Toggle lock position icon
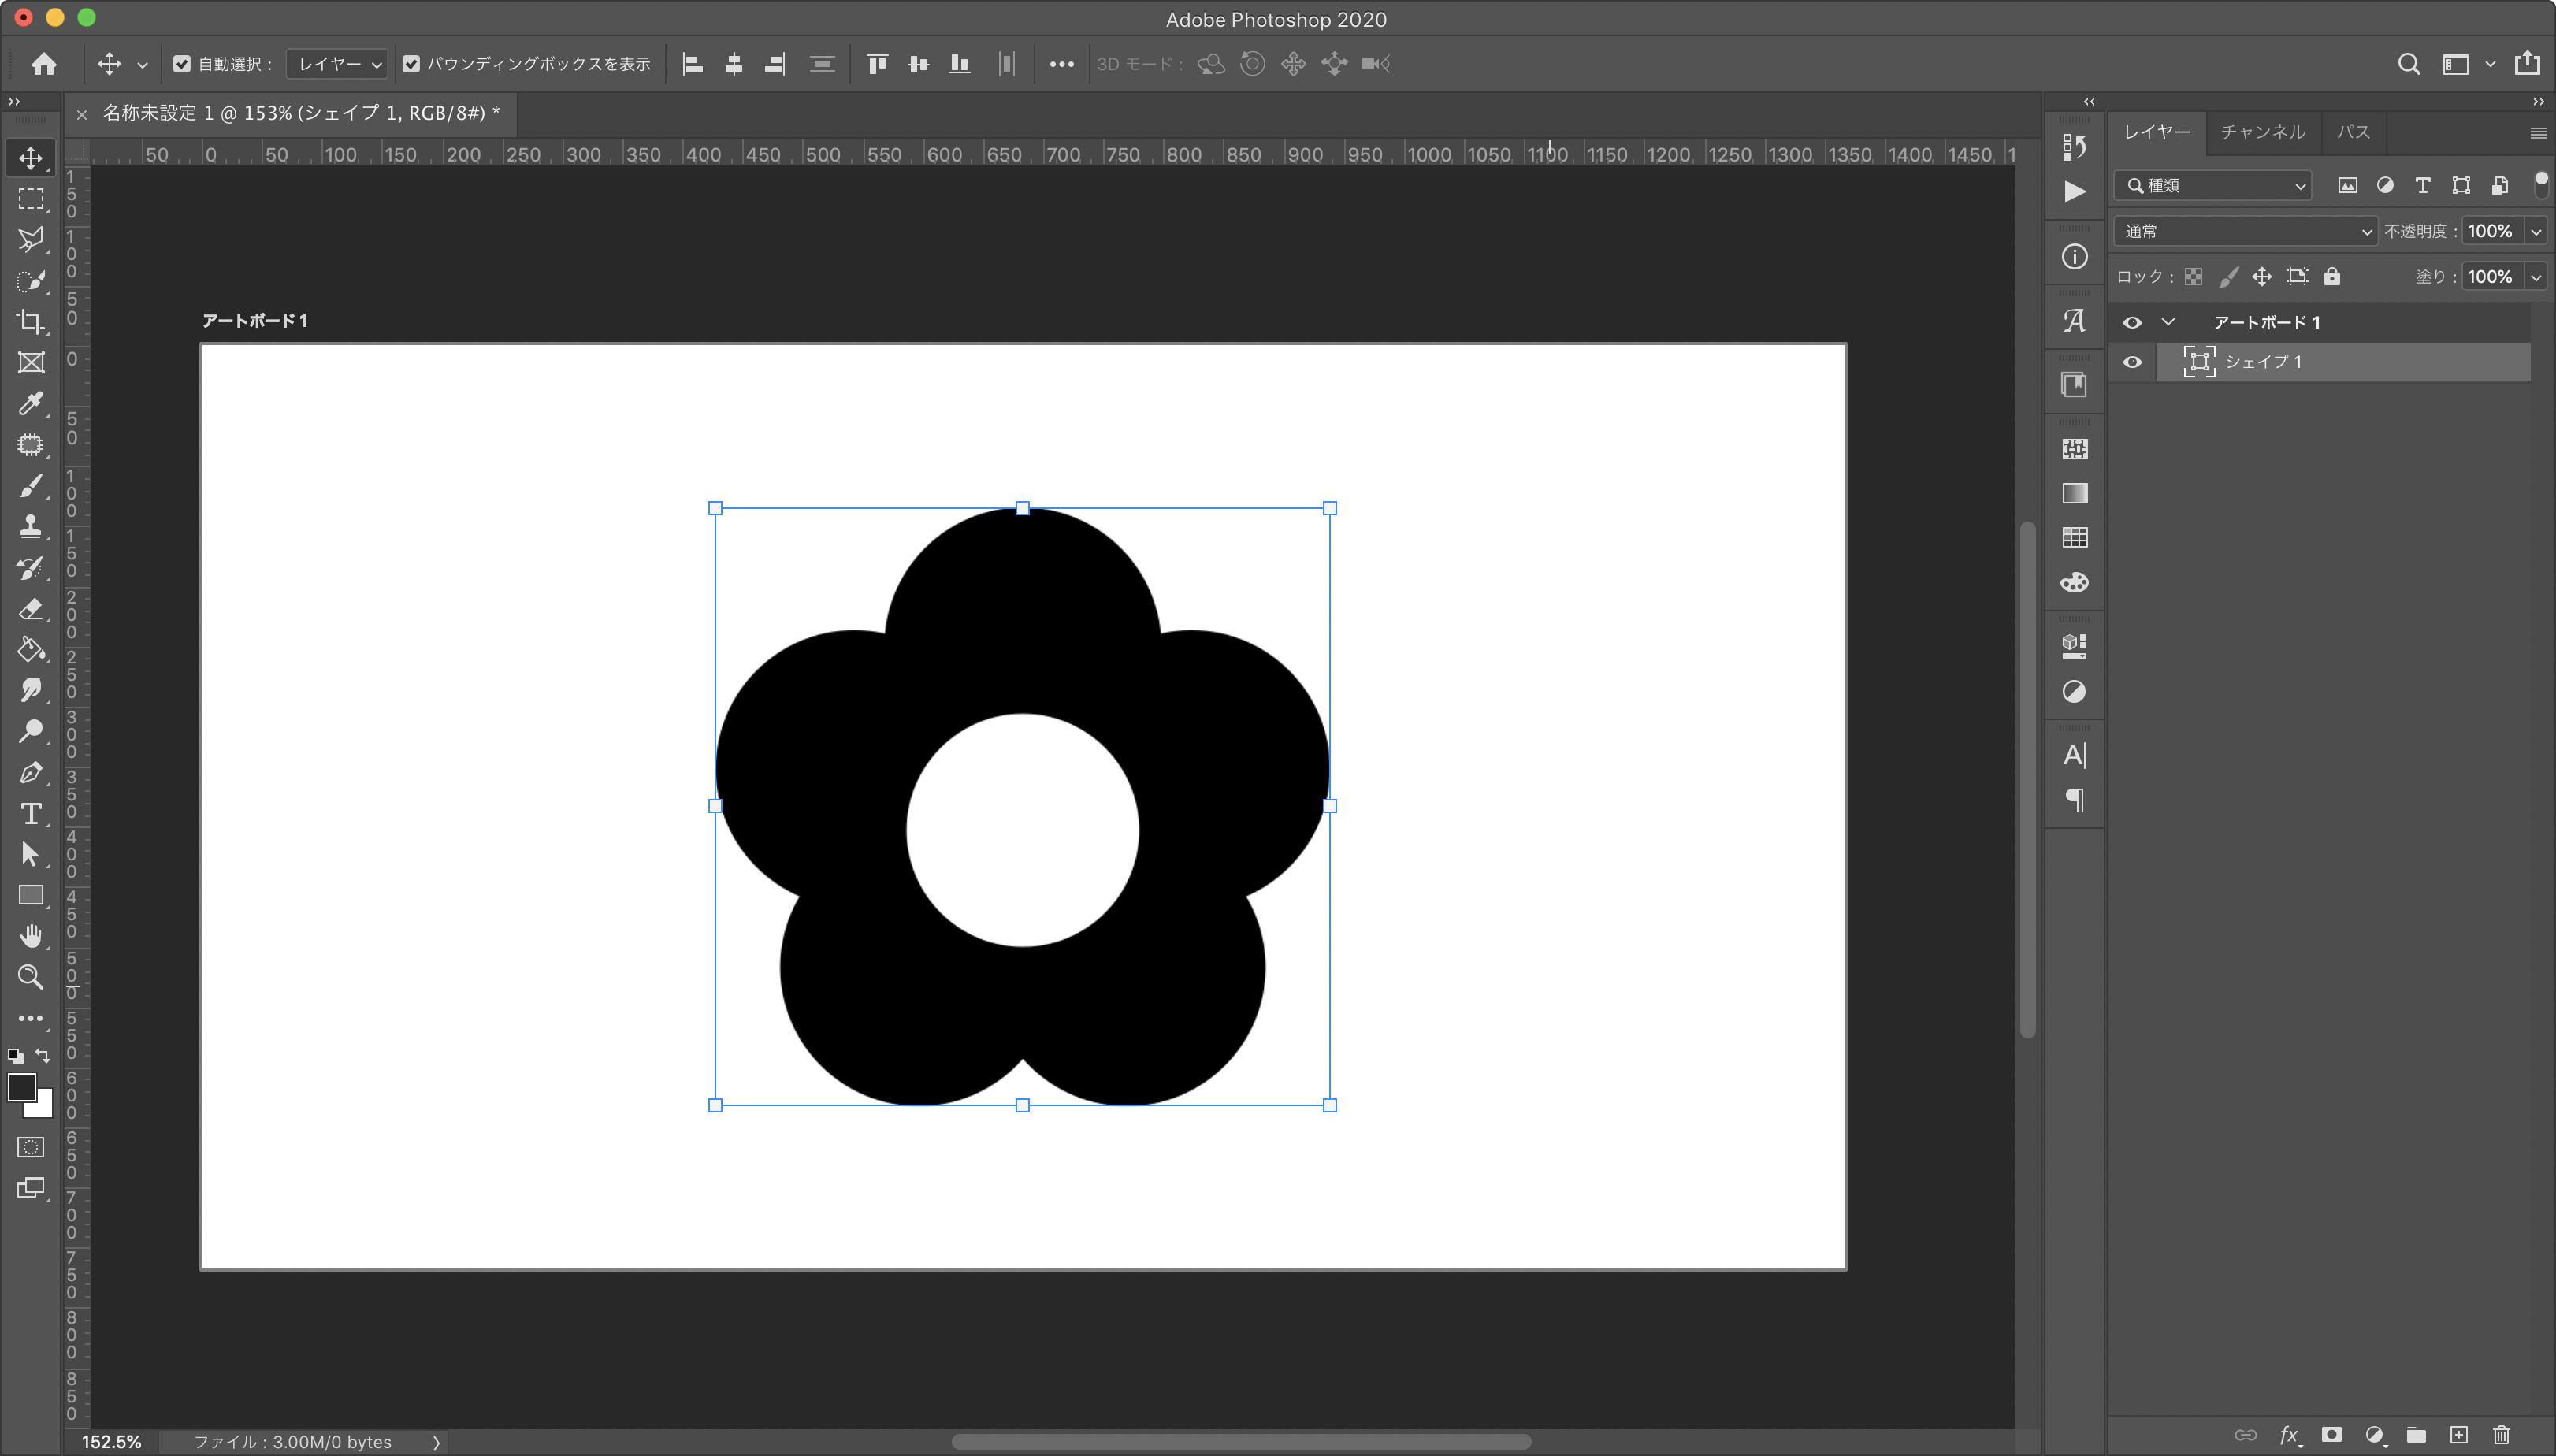 click(2262, 277)
